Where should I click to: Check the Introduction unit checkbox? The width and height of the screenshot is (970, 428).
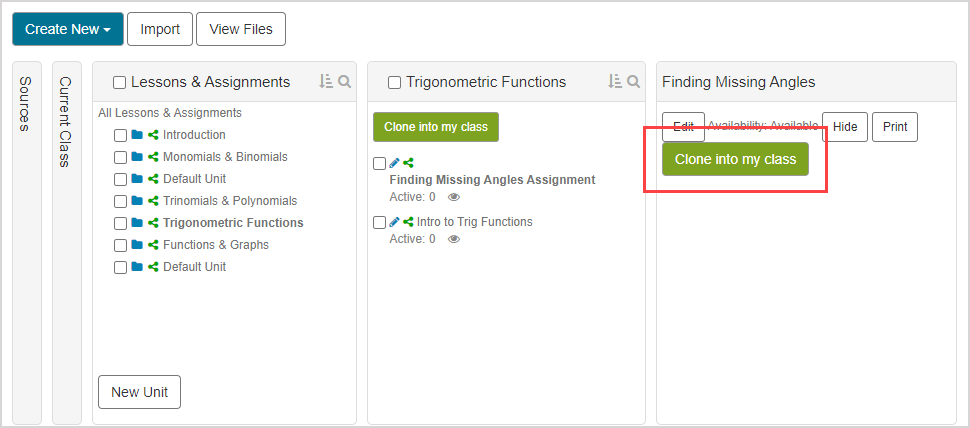tap(120, 135)
